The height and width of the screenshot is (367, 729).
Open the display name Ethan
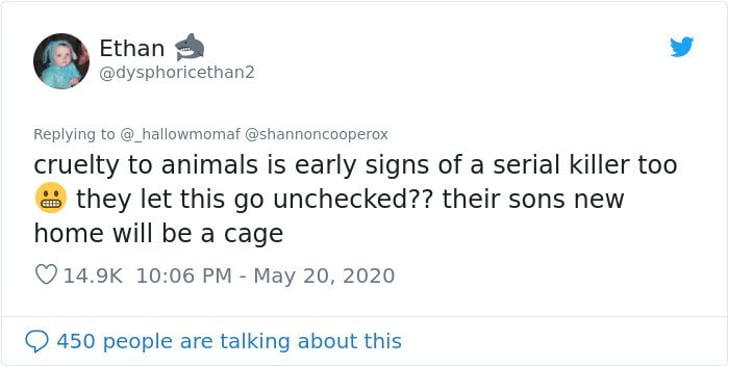pos(132,48)
